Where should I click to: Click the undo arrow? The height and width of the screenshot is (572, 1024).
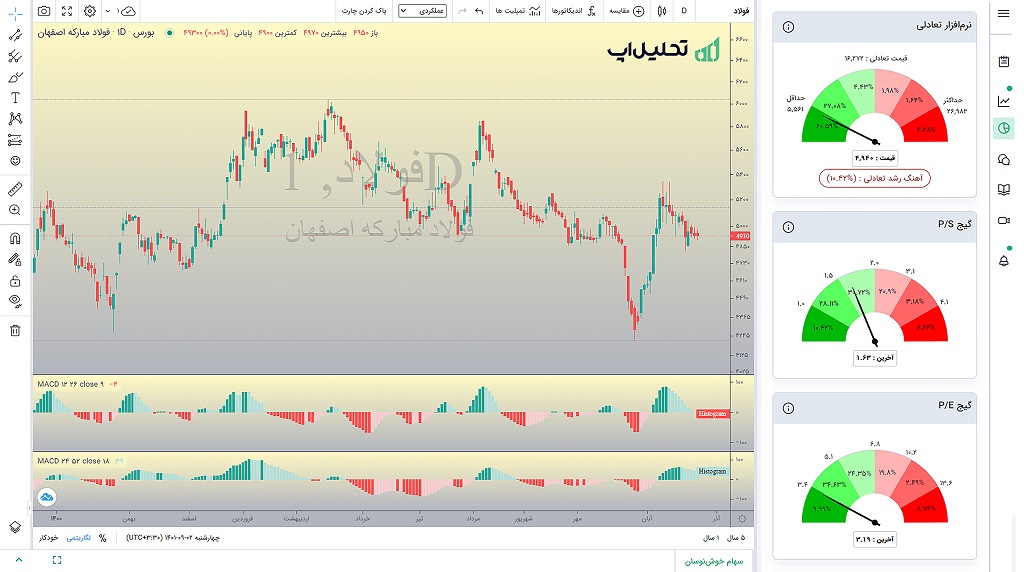tap(479, 11)
